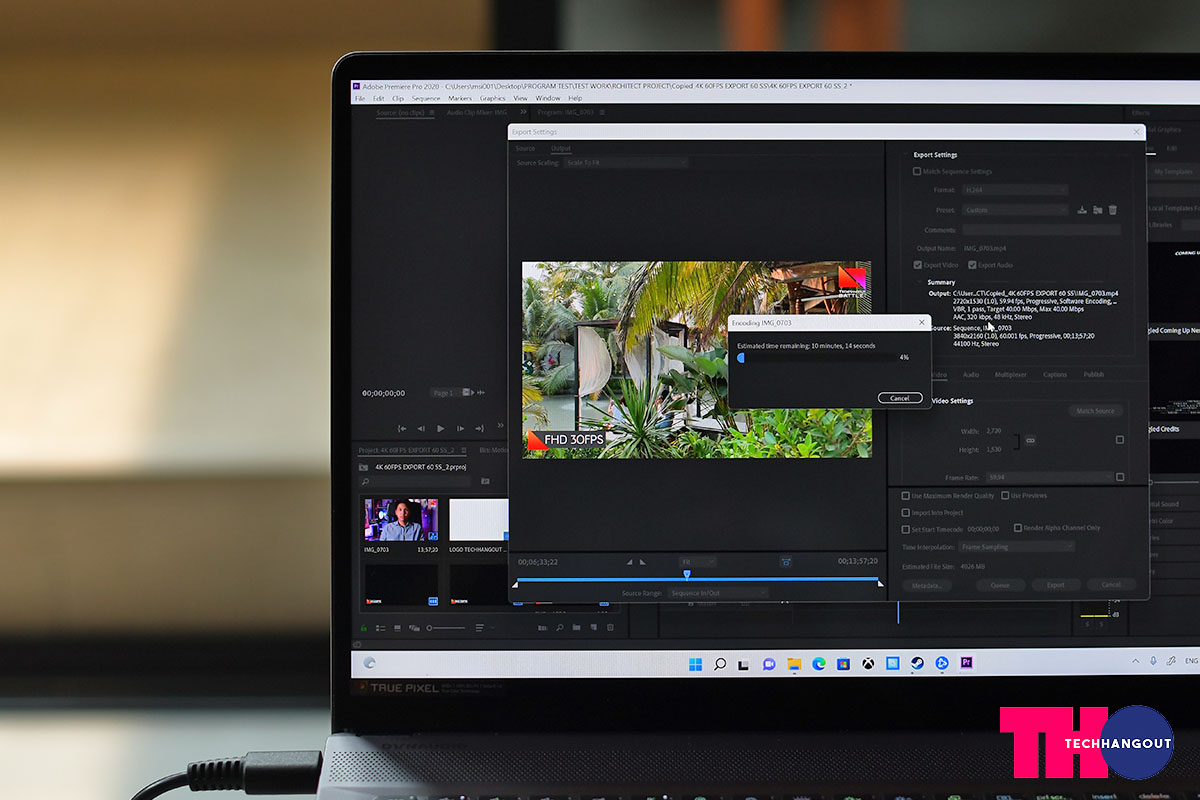Toggle Export Audio checkbox
This screenshot has width=1200, height=800.
[x=971, y=265]
